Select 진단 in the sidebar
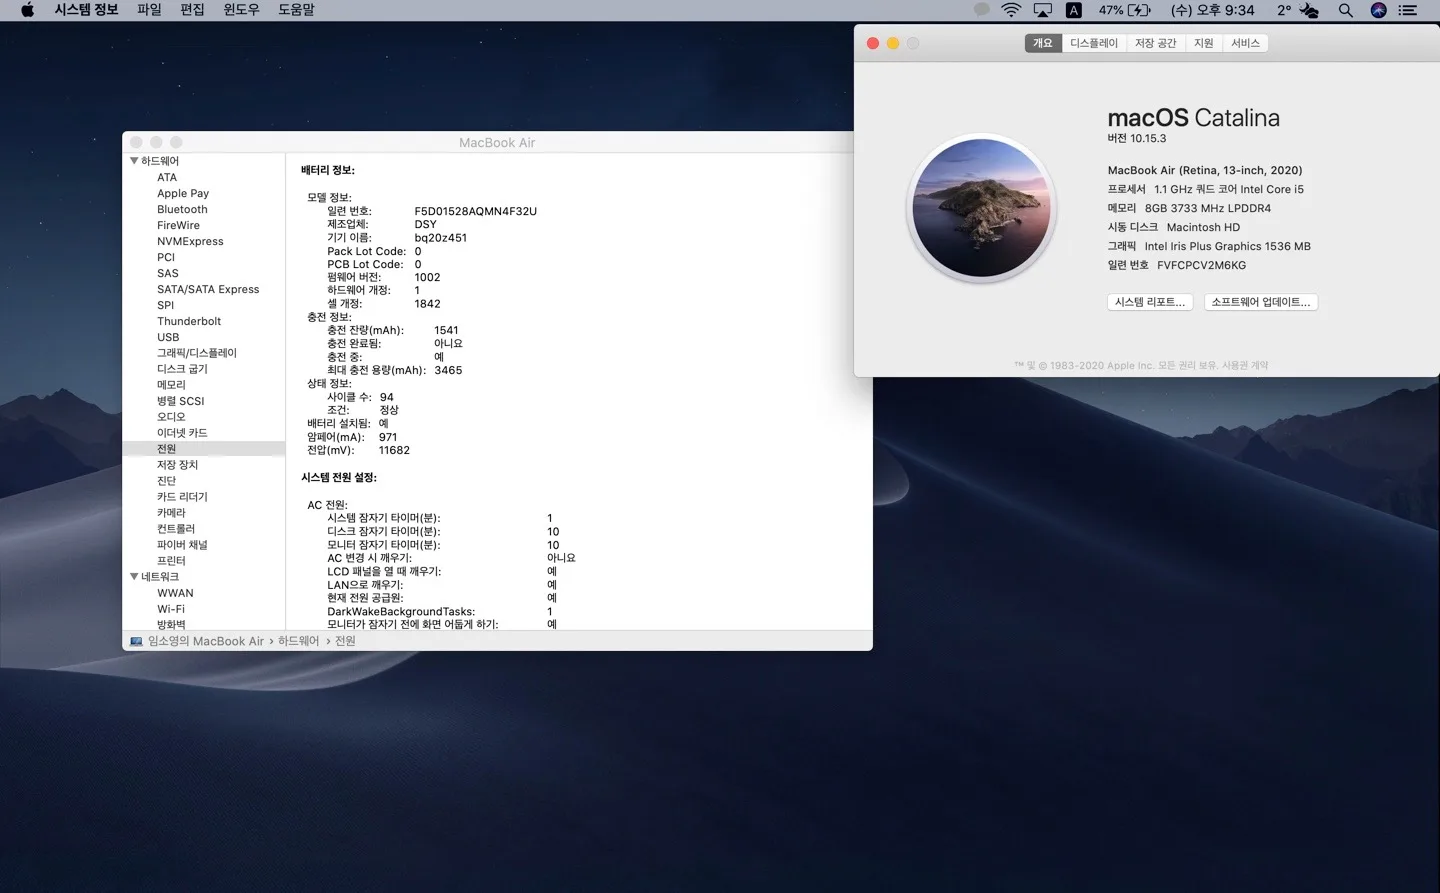 click(x=166, y=481)
